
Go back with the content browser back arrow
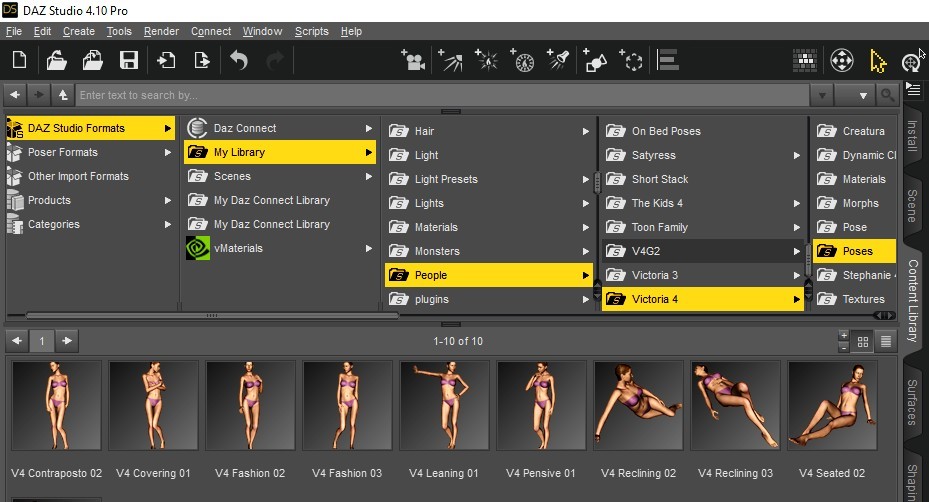[x=15, y=95]
